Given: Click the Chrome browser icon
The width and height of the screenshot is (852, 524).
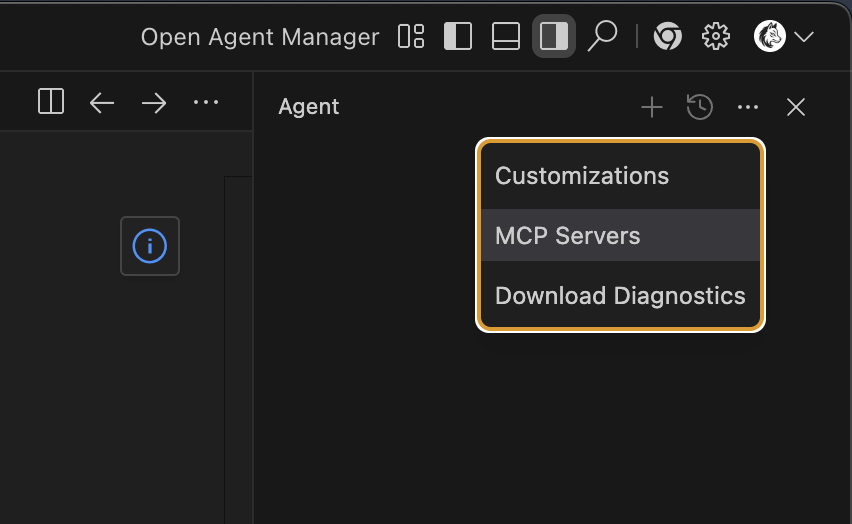Looking at the screenshot, I should 667,37.
